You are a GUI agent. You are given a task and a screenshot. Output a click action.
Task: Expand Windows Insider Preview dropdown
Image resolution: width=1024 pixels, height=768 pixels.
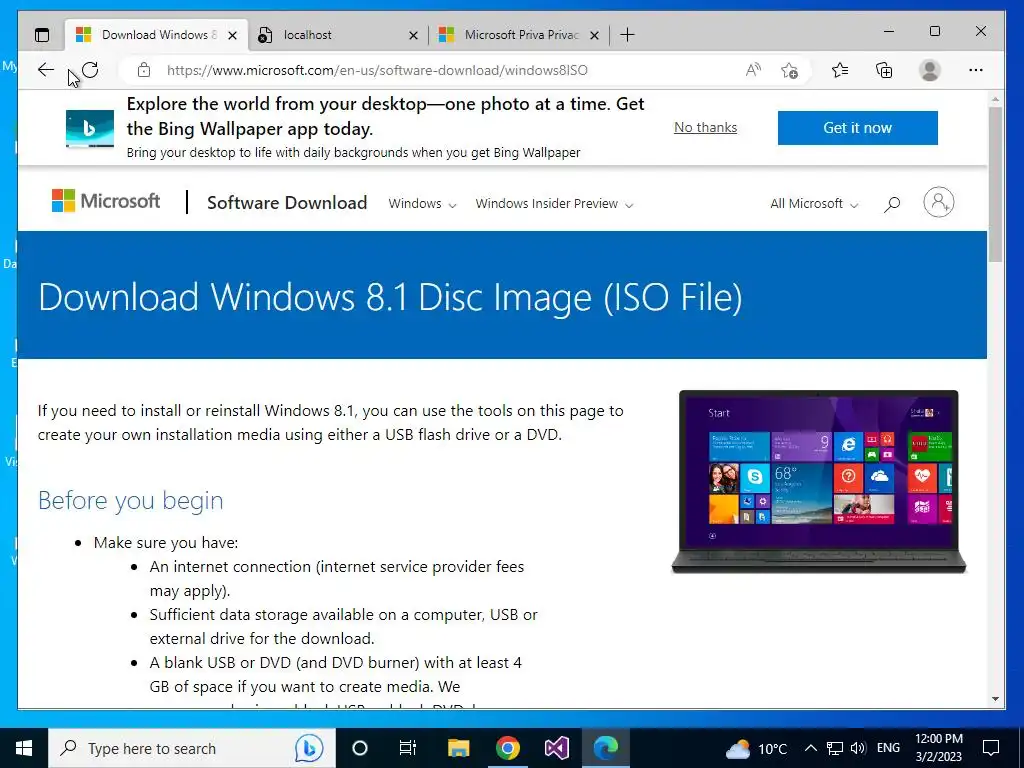[x=554, y=204]
